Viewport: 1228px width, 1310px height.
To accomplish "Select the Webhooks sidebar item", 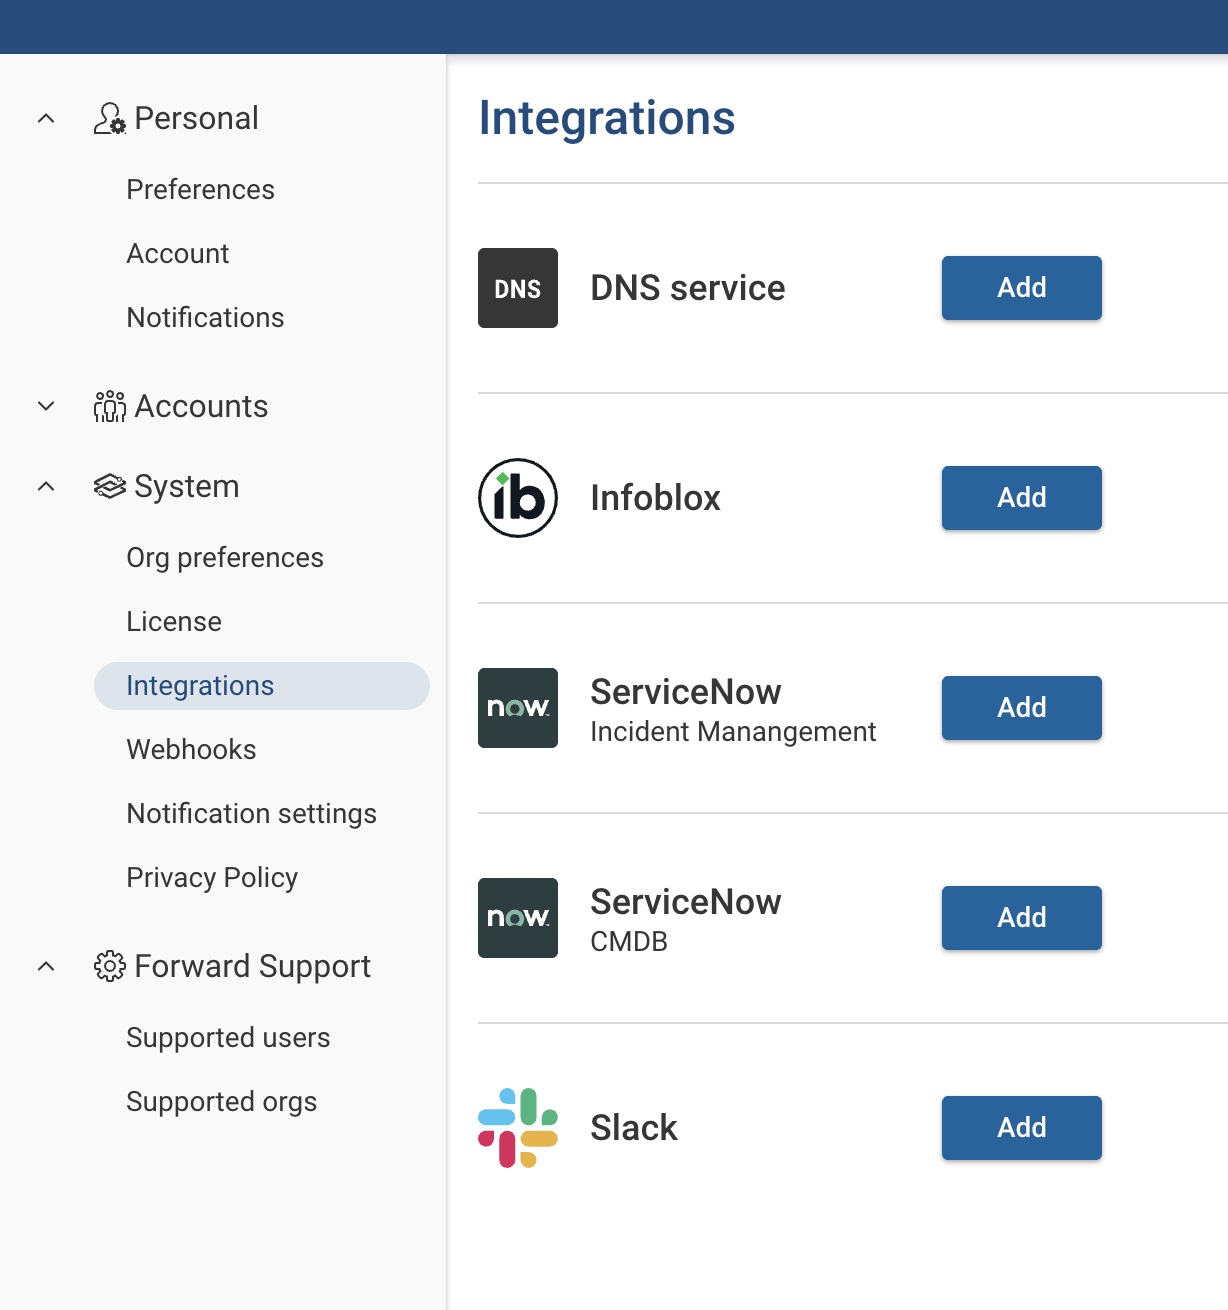I will pos(191,749).
